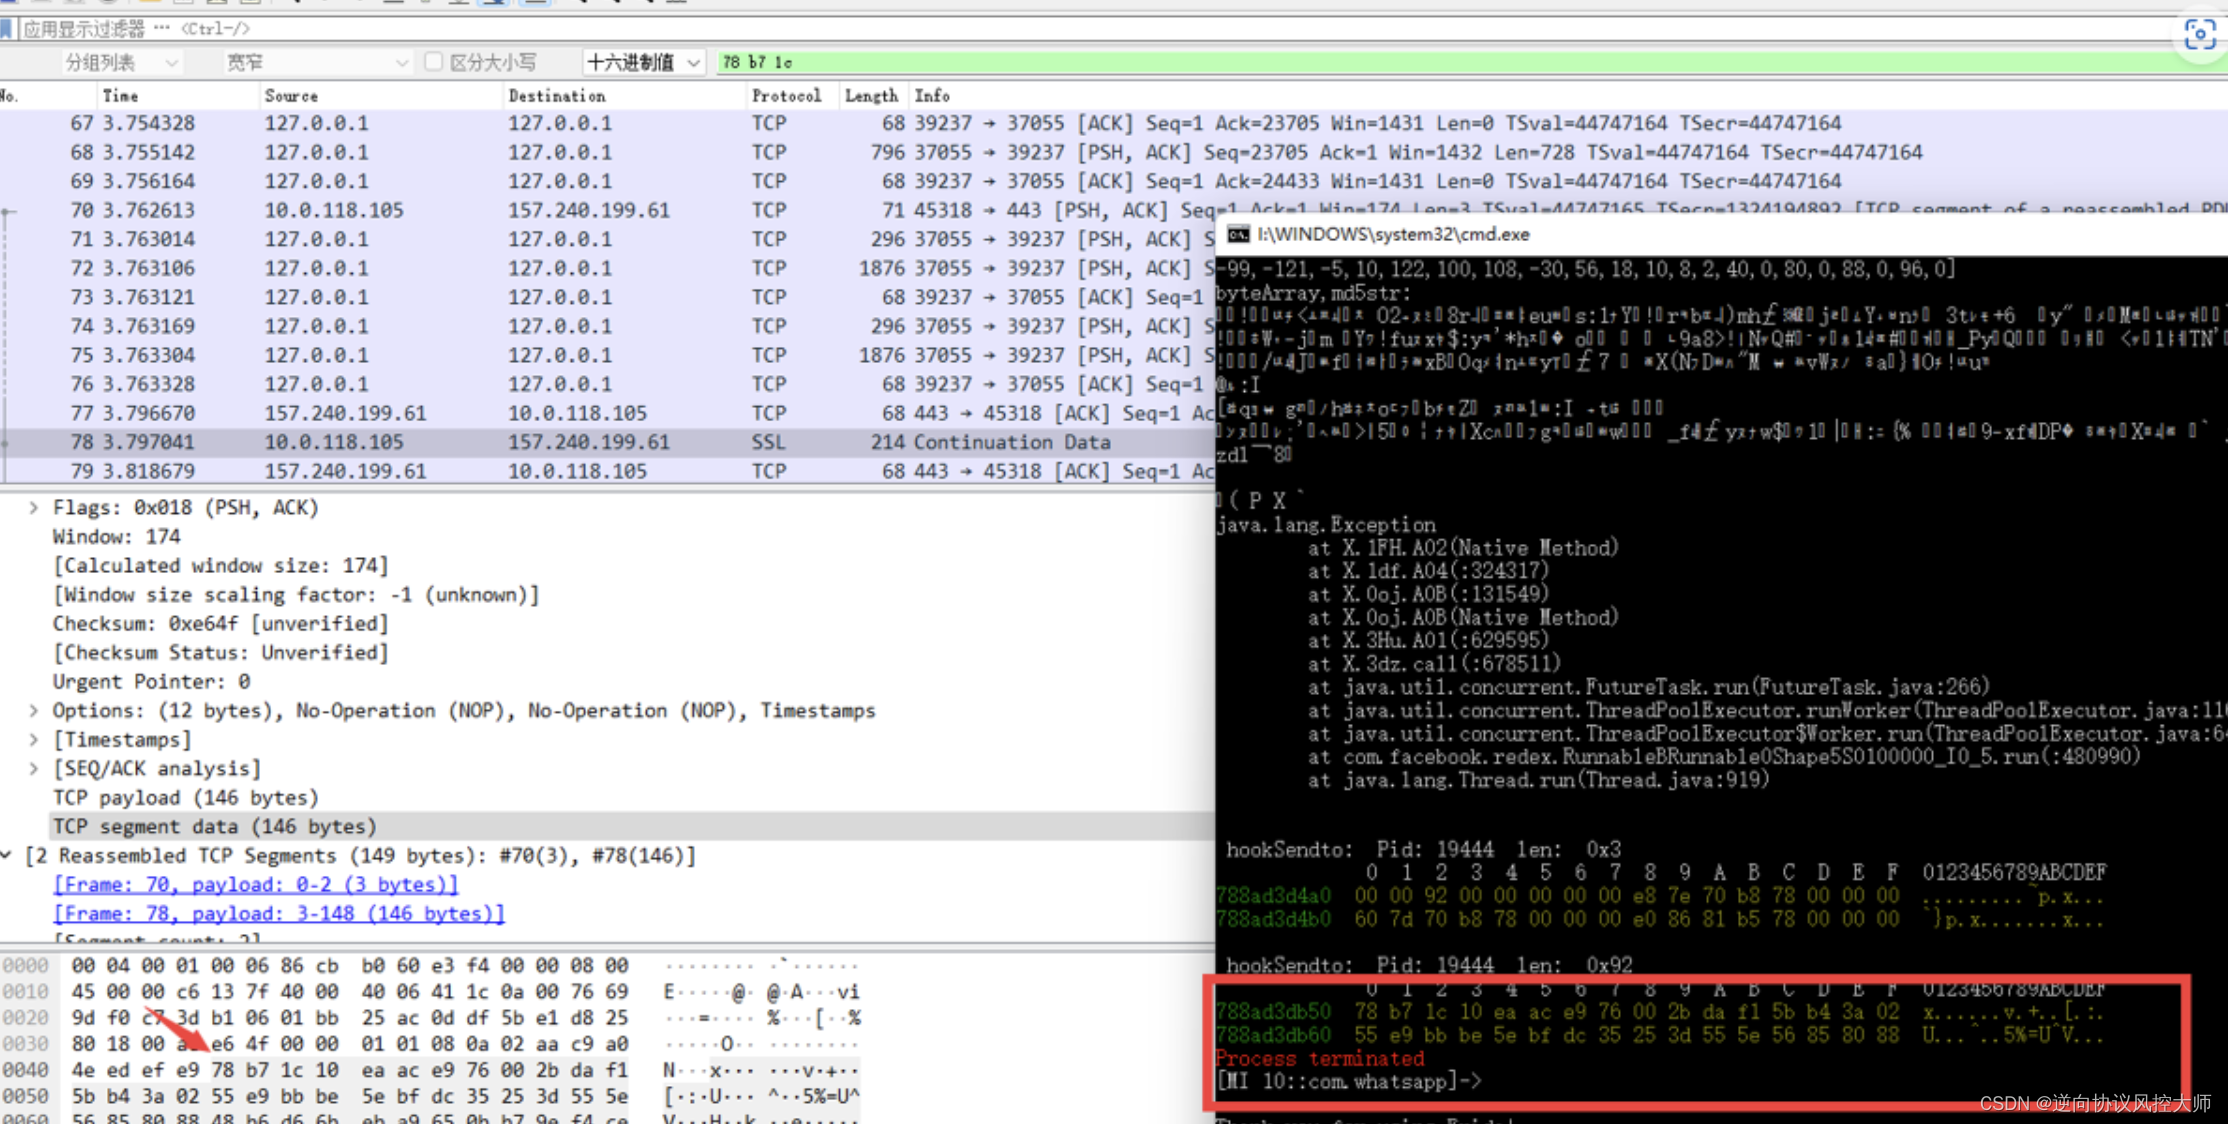Select the Urgent Pointer: 0 line

click(151, 682)
